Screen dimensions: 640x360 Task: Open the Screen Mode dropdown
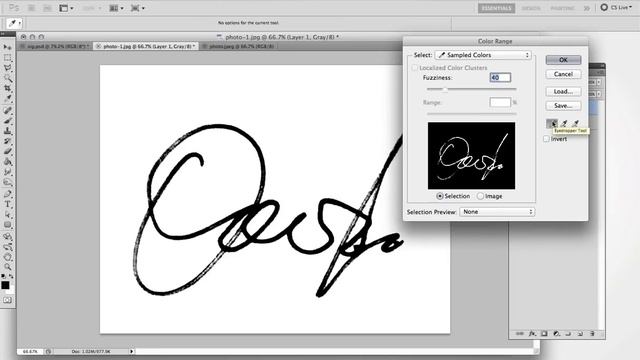[138, 8]
